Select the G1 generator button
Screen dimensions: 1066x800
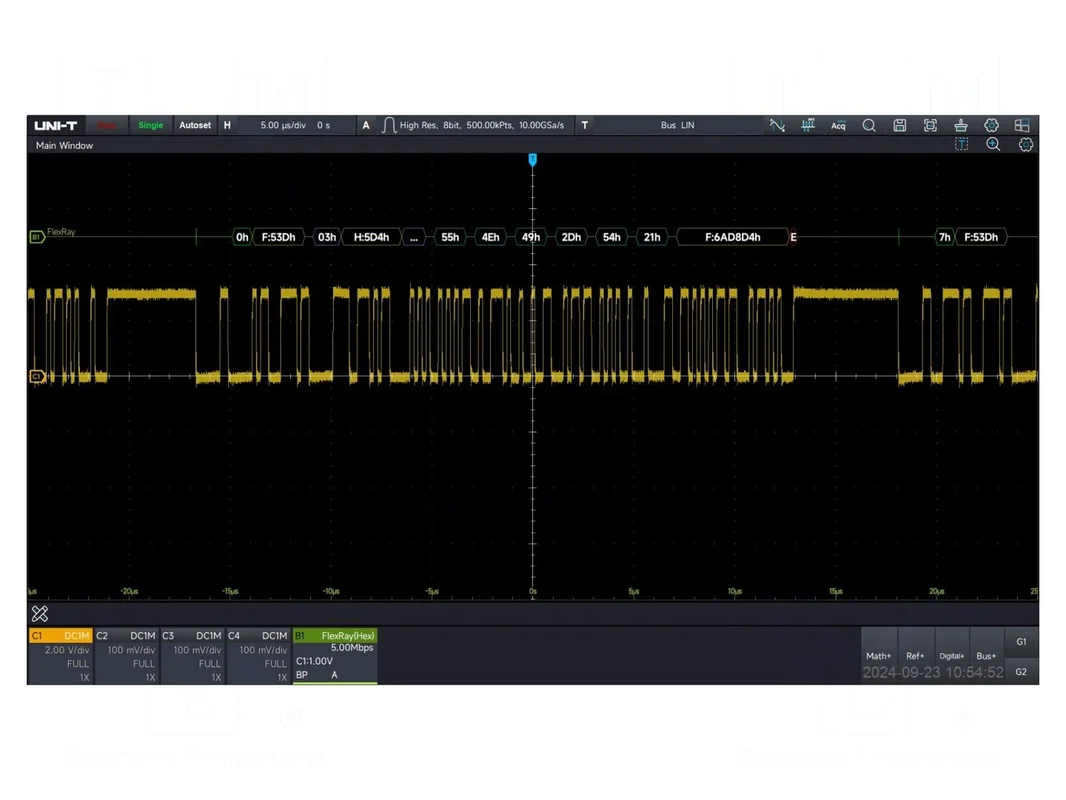pyautogui.click(x=1021, y=642)
